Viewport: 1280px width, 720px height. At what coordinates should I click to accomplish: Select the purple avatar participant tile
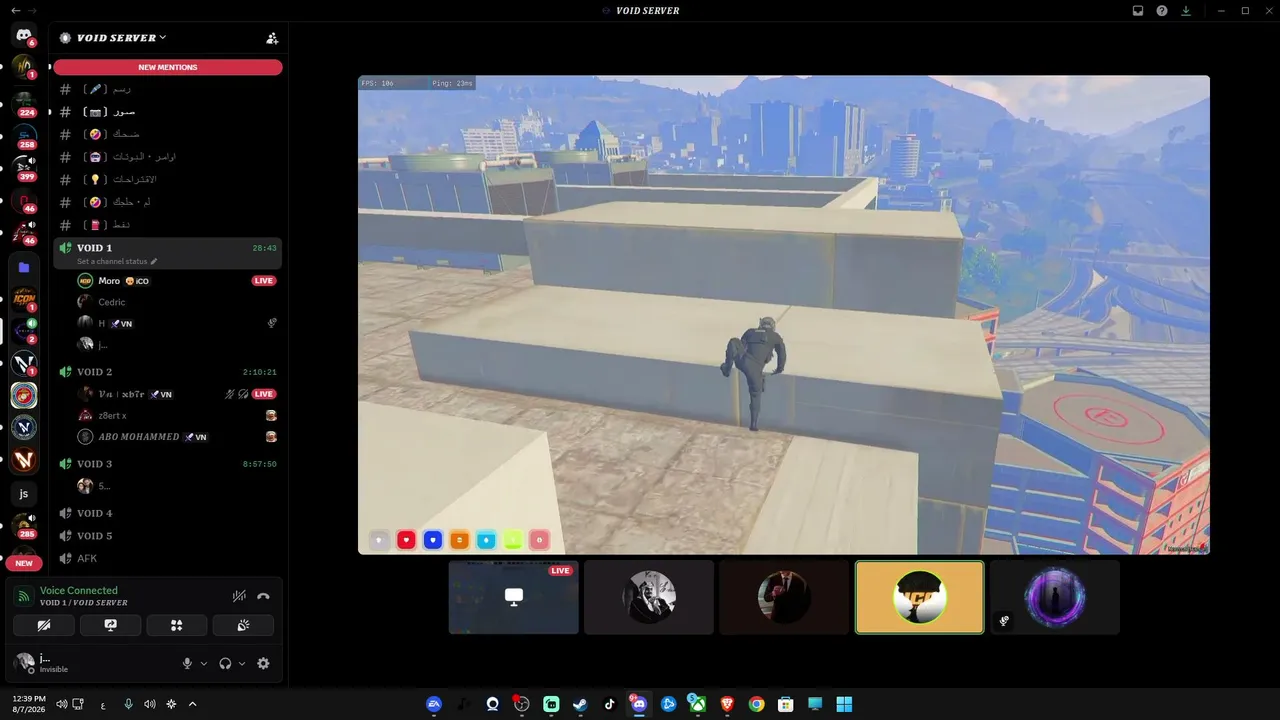pos(1055,597)
